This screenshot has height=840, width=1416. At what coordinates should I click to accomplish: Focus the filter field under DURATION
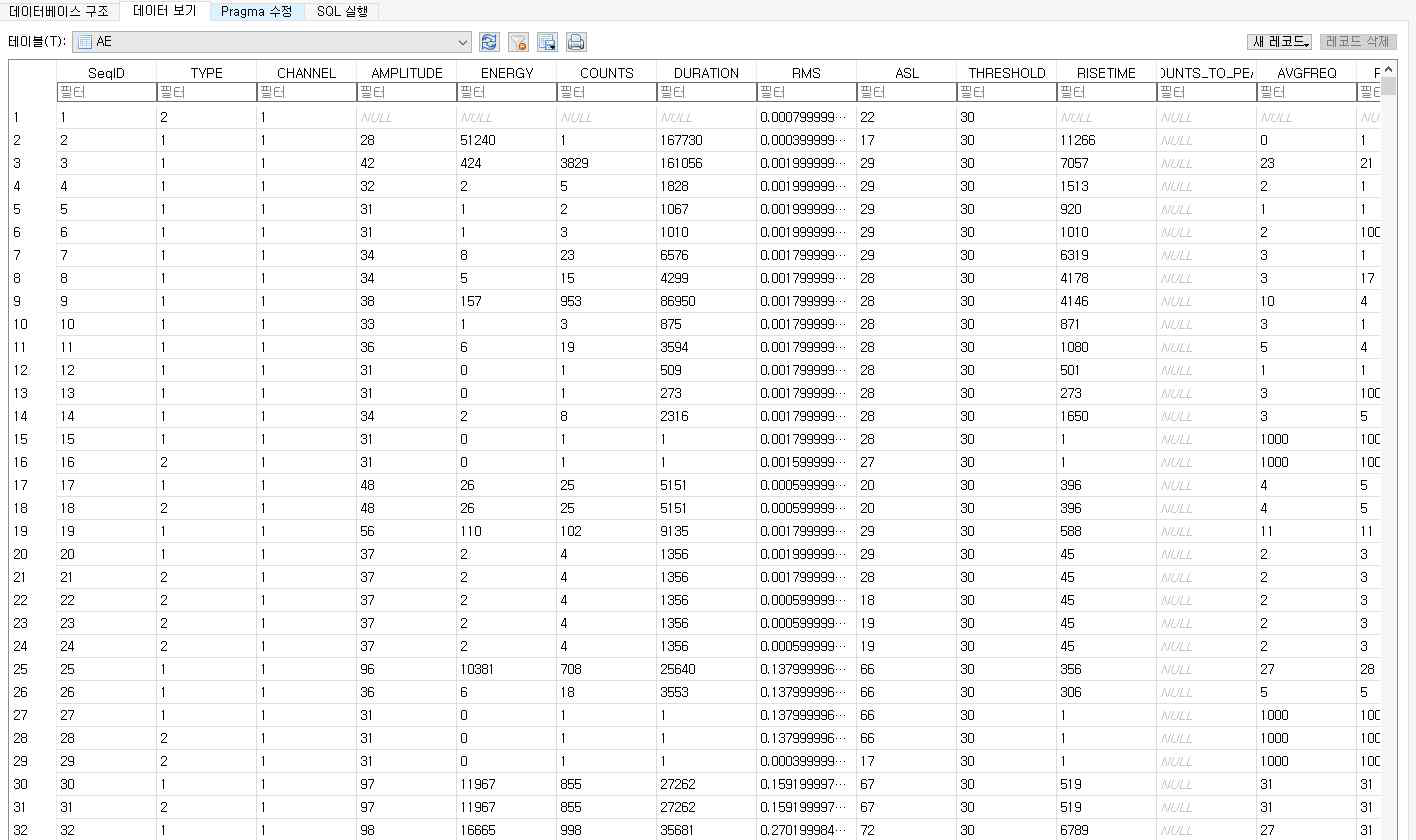point(706,92)
